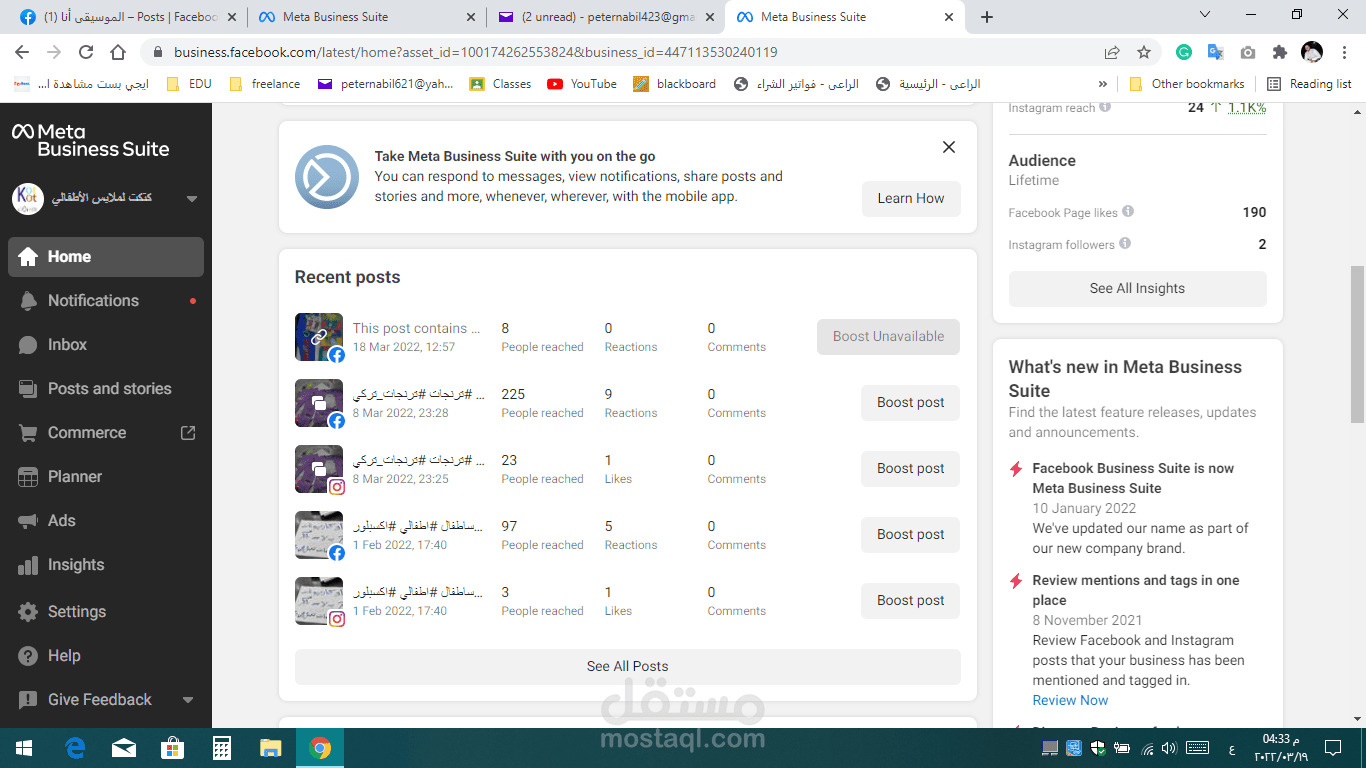Open the browser extensions puzzle icon
Viewport: 1366px width, 768px height.
(x=1280, y=52)
